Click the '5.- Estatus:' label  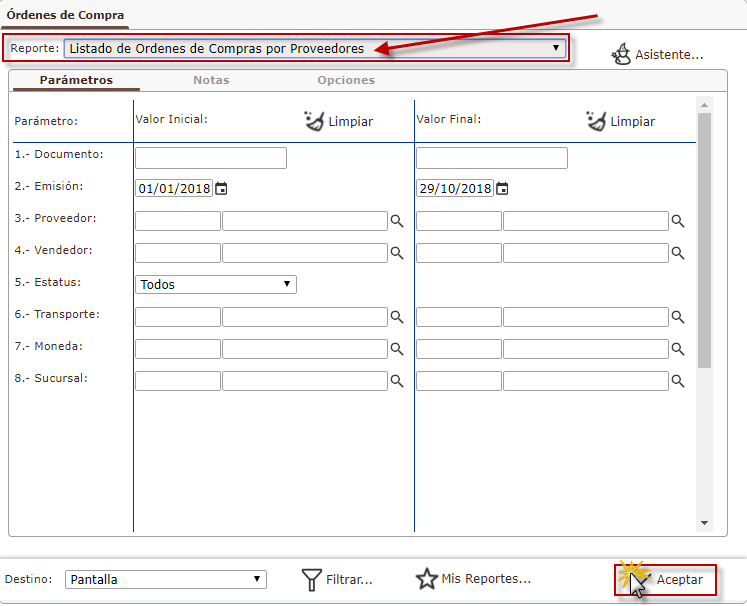point(48,282)
